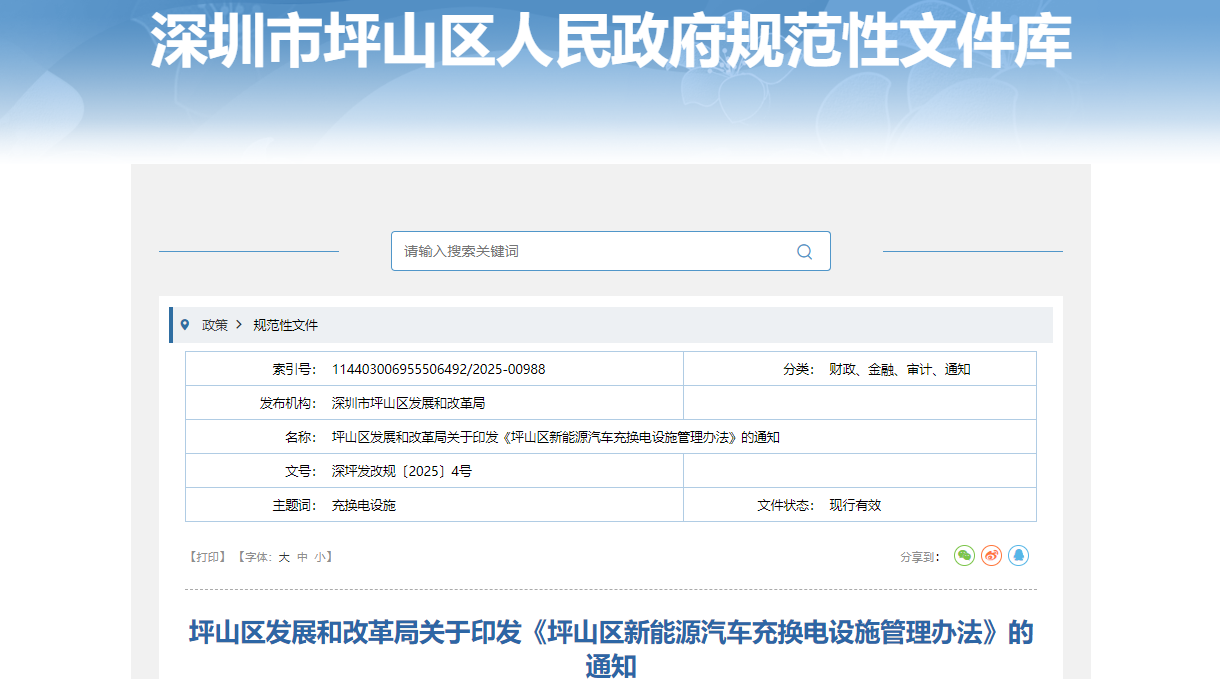The image size is (1220, 679).
Task: Go to 规范性文件 breadcrumb link
Action: pyautogui.click(x=285, y=325)
